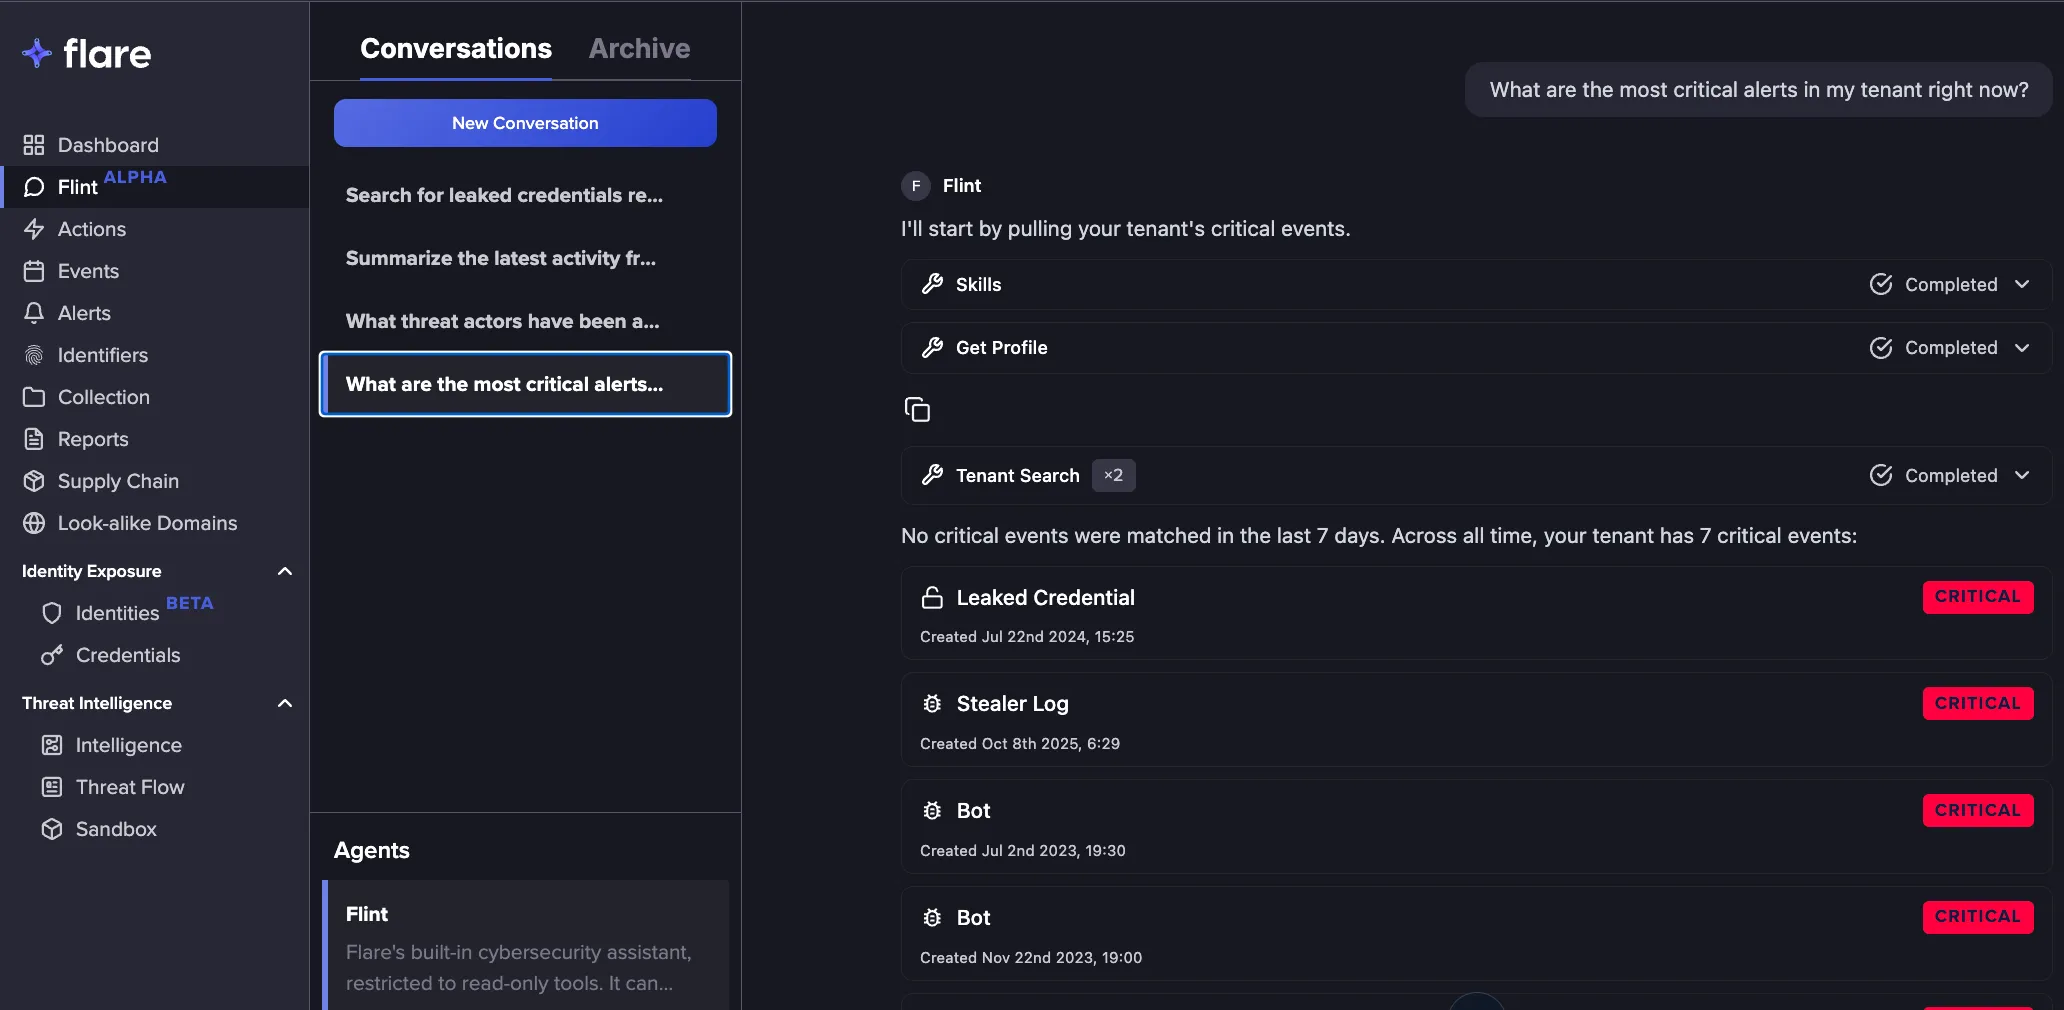Click the CRITICAL badge on Stealer Log
This screenshot has height=1010, width=2064.
pyautogui.click(x=1977, y=703)
